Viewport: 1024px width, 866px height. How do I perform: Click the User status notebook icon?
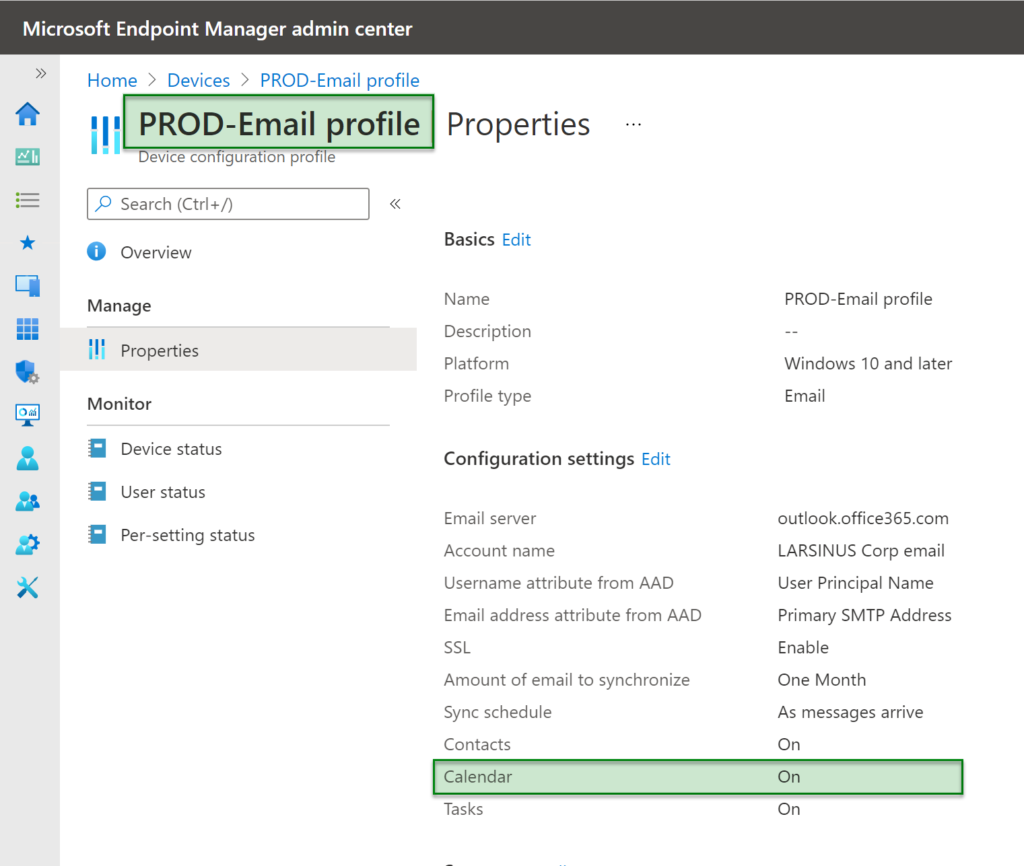pos(97,491)
